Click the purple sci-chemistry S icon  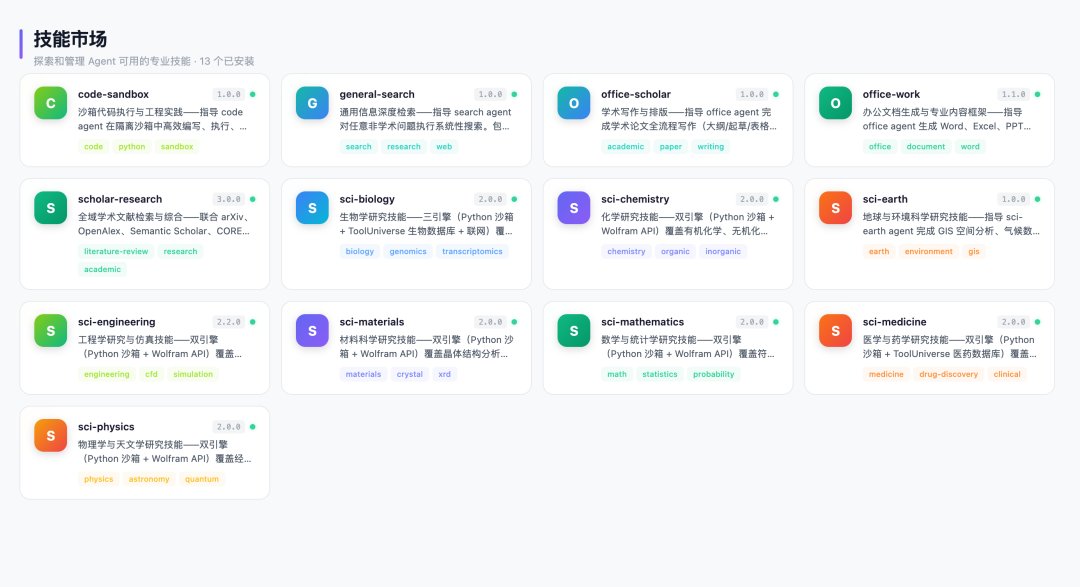coord(574,208)
